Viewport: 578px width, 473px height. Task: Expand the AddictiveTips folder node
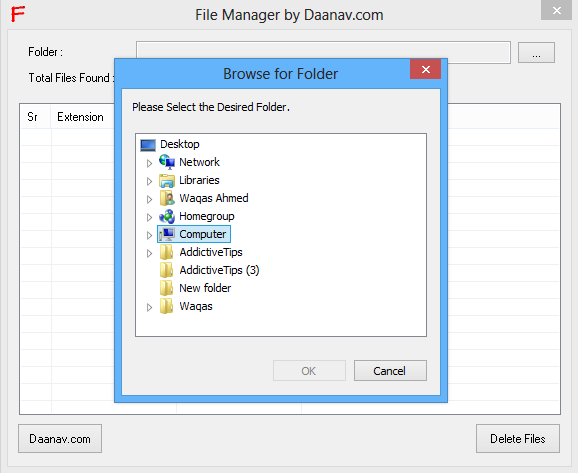[x=149, y=253]
